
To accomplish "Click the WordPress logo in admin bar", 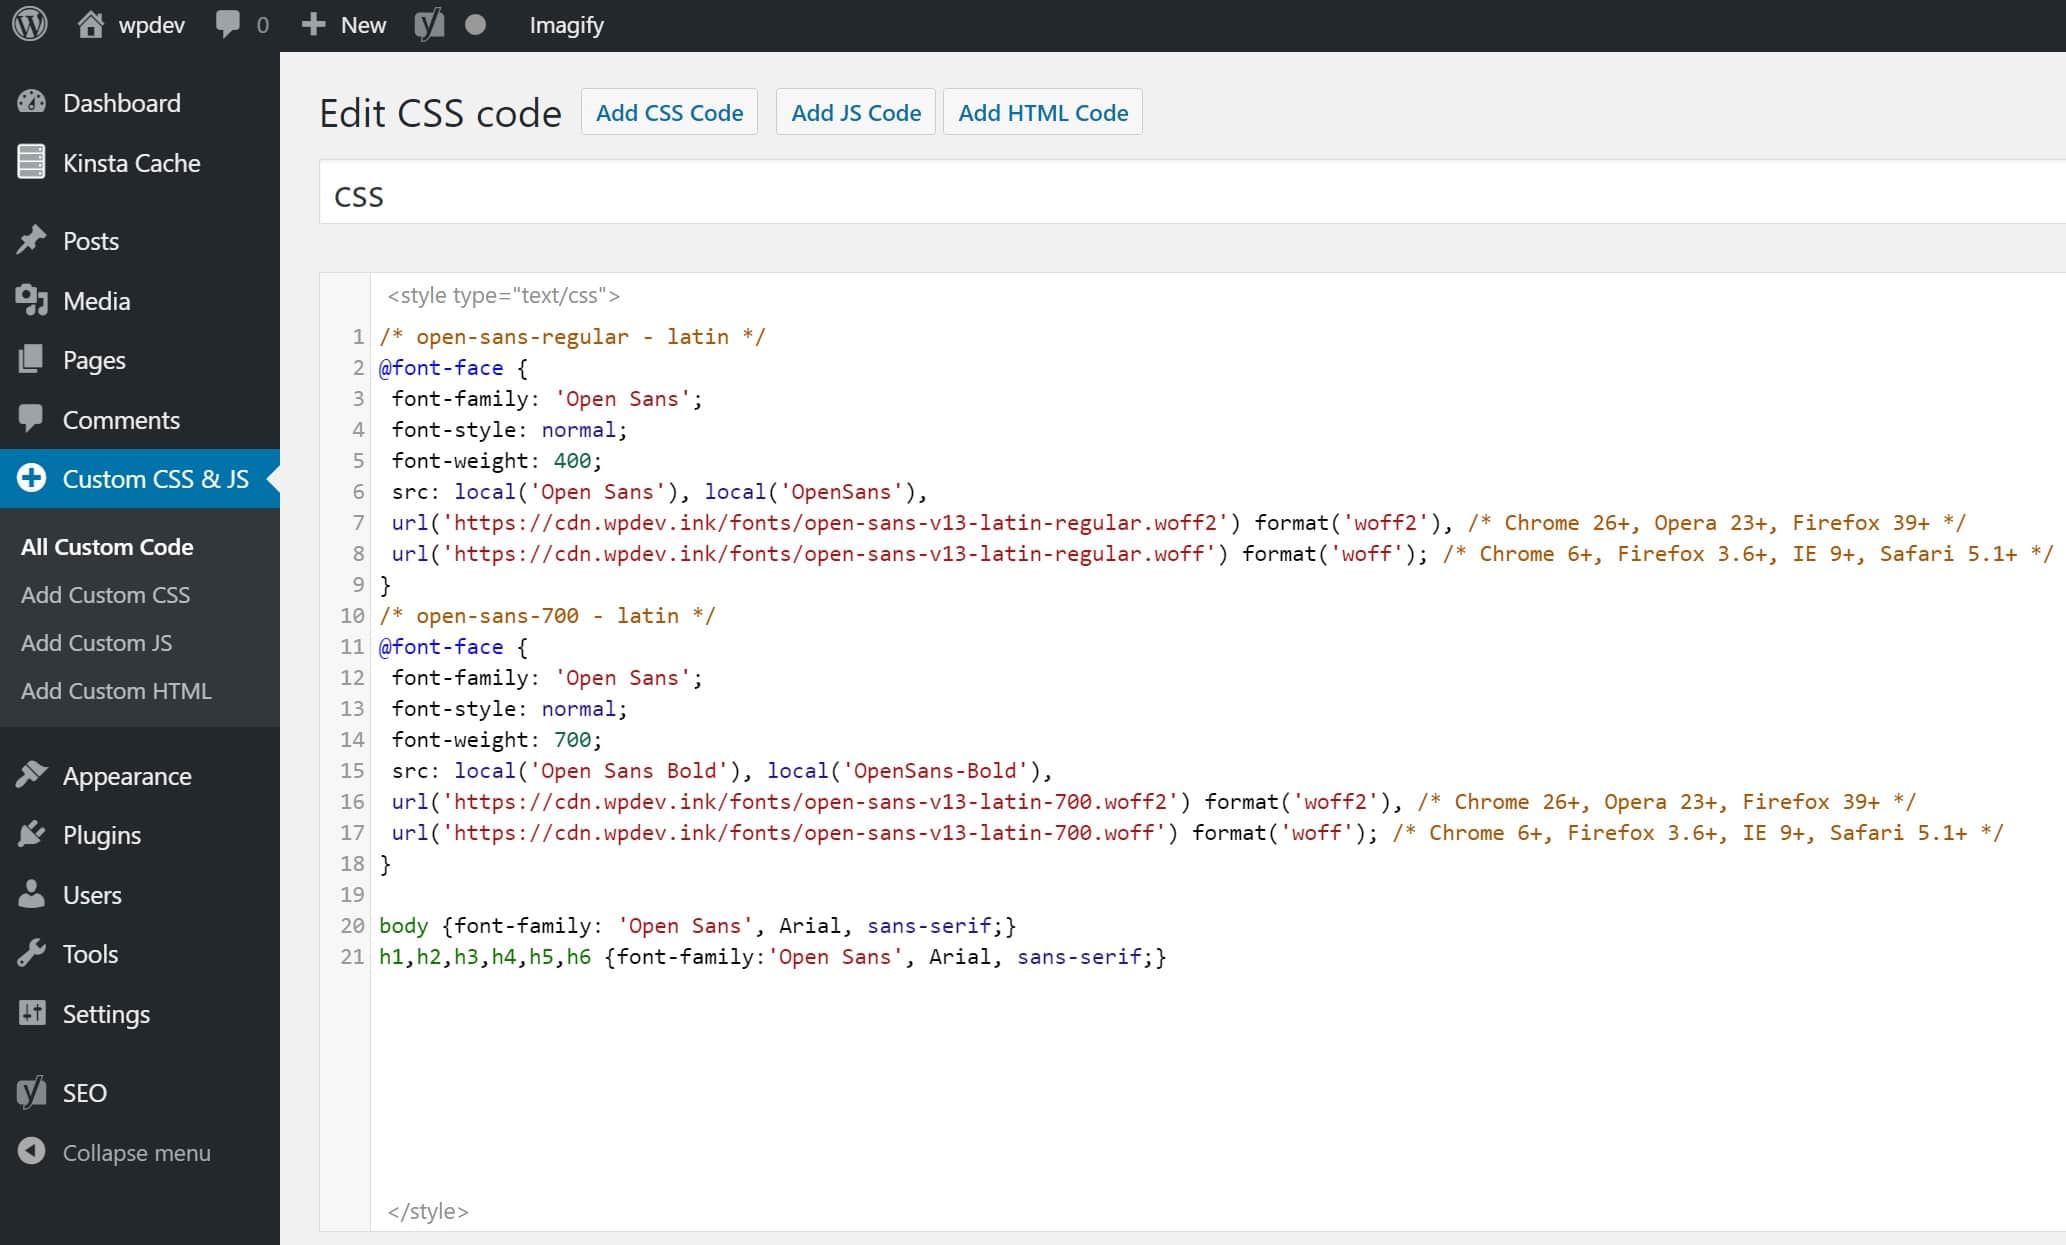I will [29, 23].
